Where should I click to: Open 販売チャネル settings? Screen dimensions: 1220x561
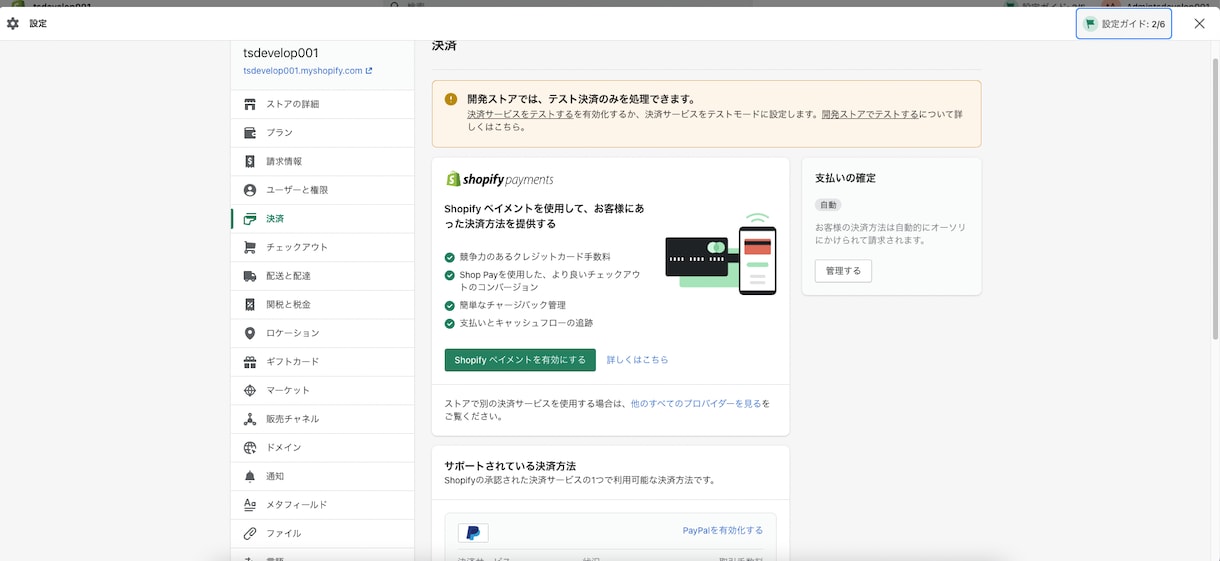pyautogui.click(x=322, y=419)
